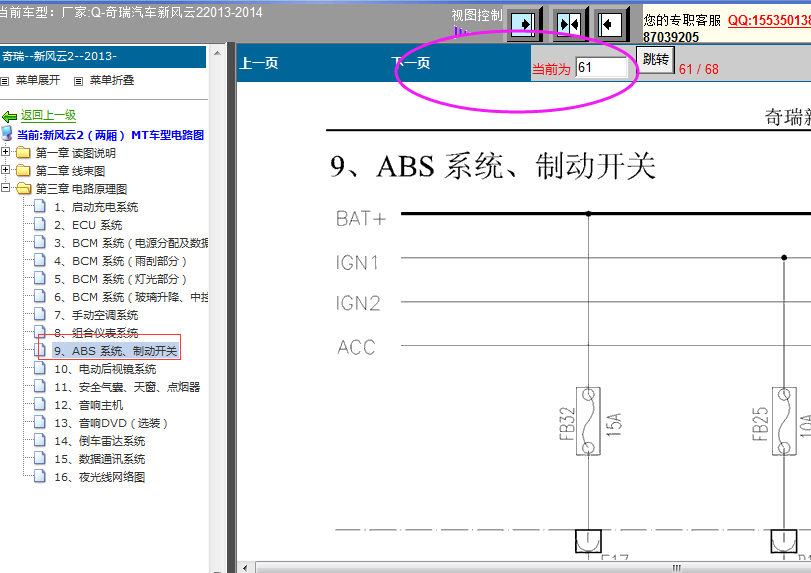Screen dimensions: 811x573
Task: Click the page icon of 10、电动后视镜系统
Action: [40, 368]
